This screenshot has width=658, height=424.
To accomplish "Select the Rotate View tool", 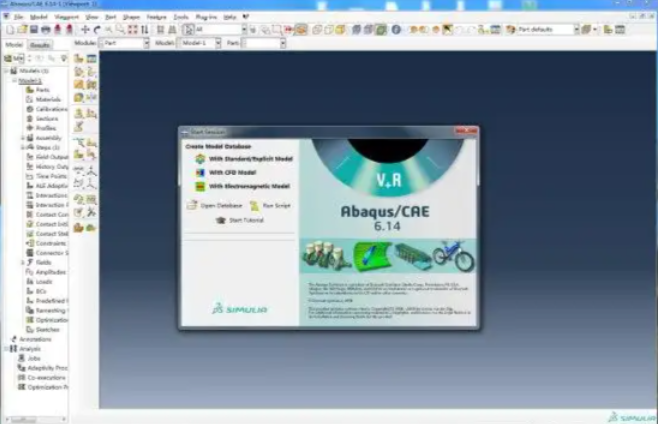I will 97,29.
